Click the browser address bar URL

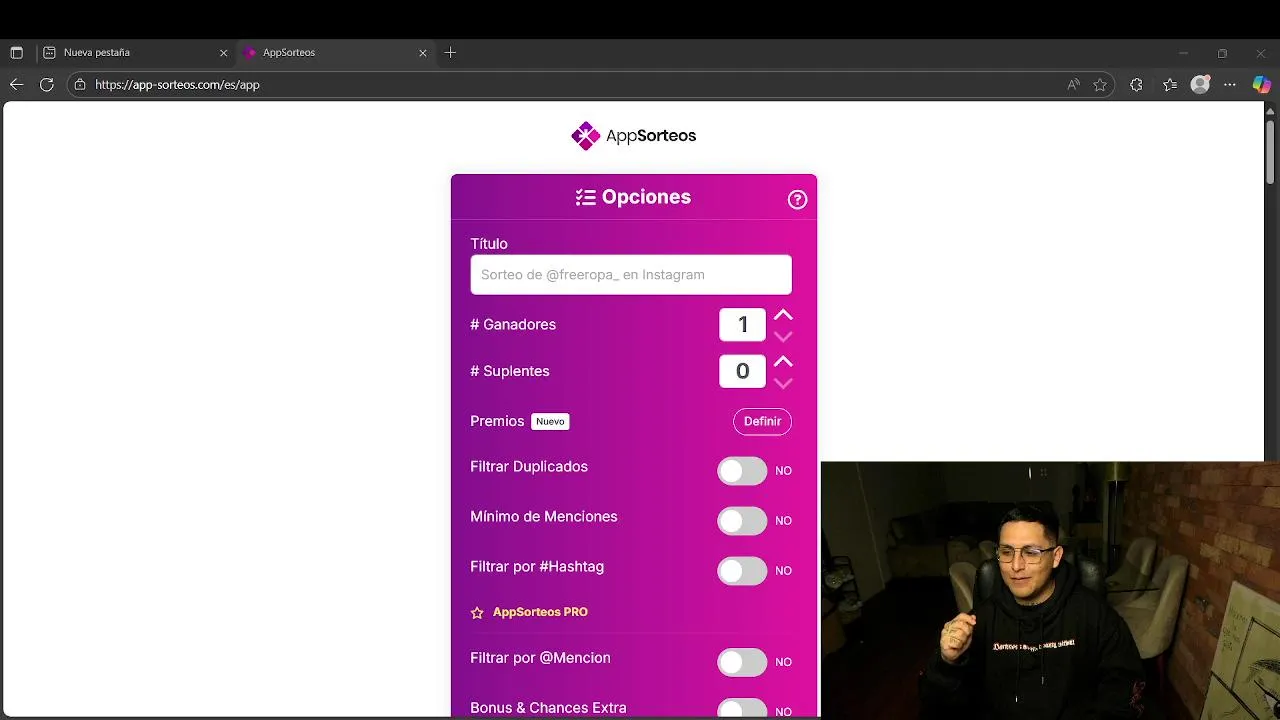177,85
